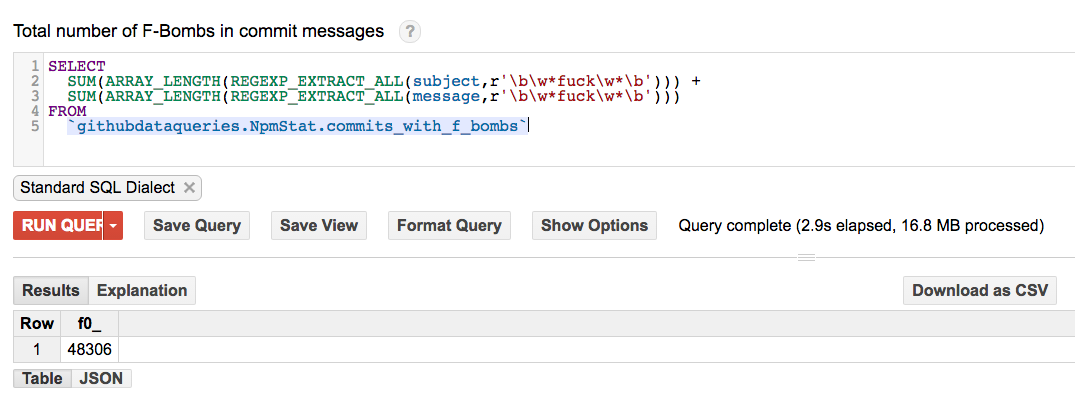Screen dimensions: 1075x413
Task: Click the Standard SQL Dialect label
Action: coord(97,188)
